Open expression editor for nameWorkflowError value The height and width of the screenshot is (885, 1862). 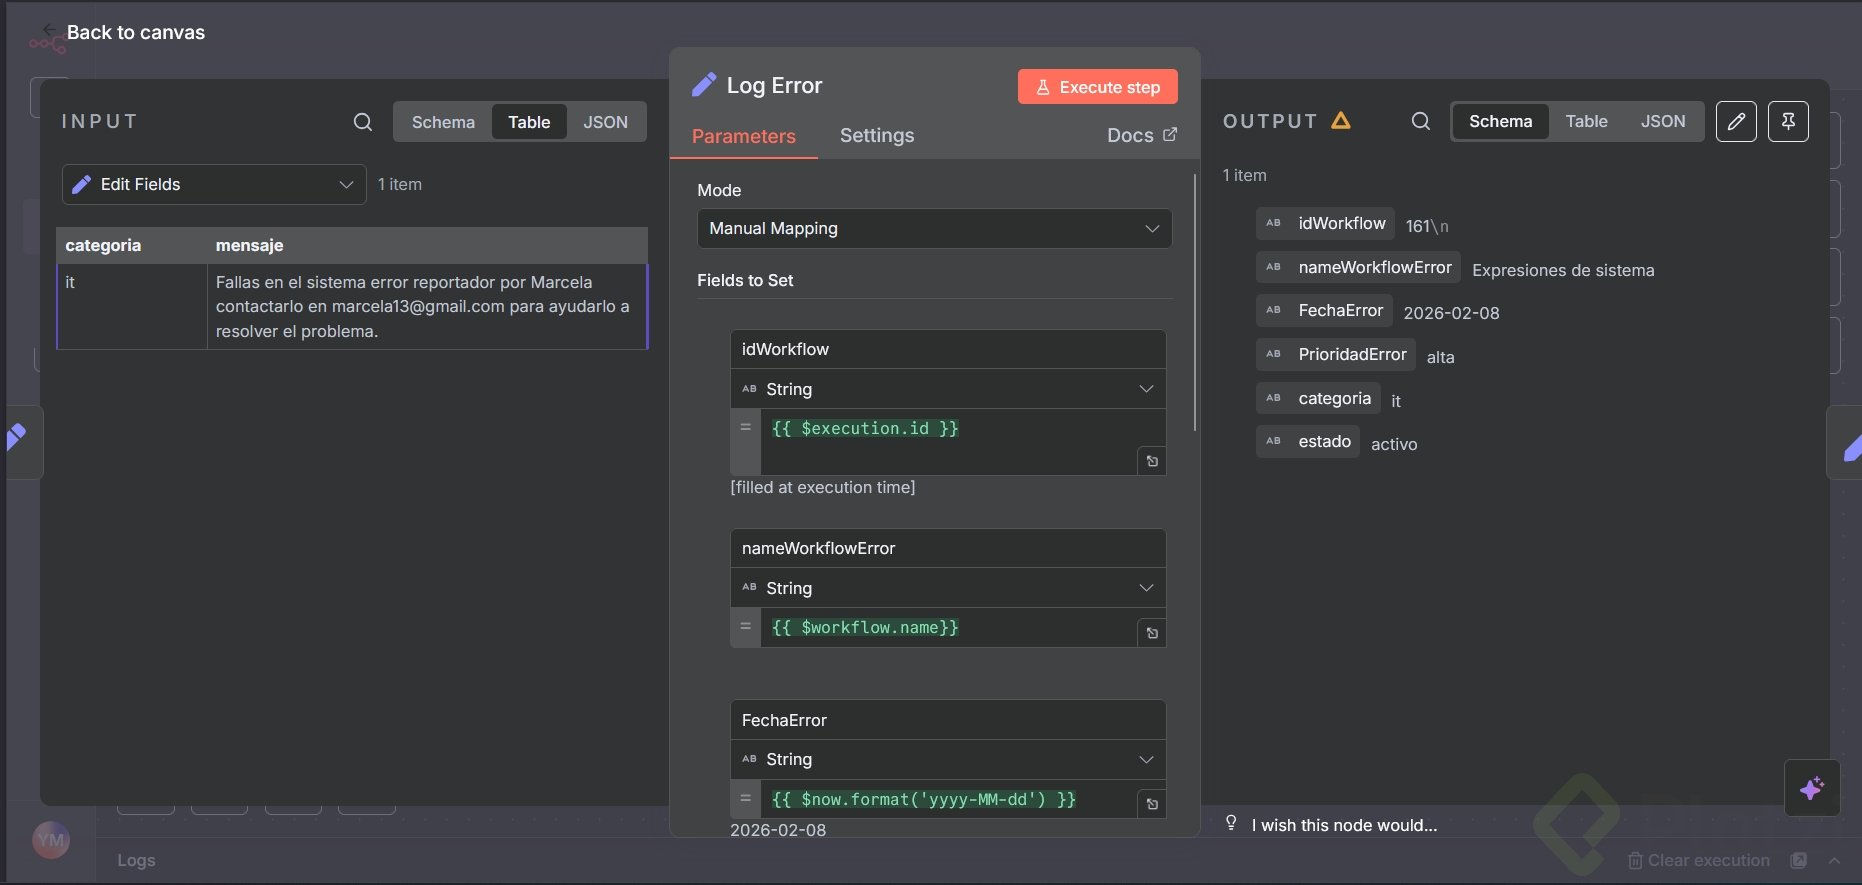pyautogui.click(x=1152, y=633)
